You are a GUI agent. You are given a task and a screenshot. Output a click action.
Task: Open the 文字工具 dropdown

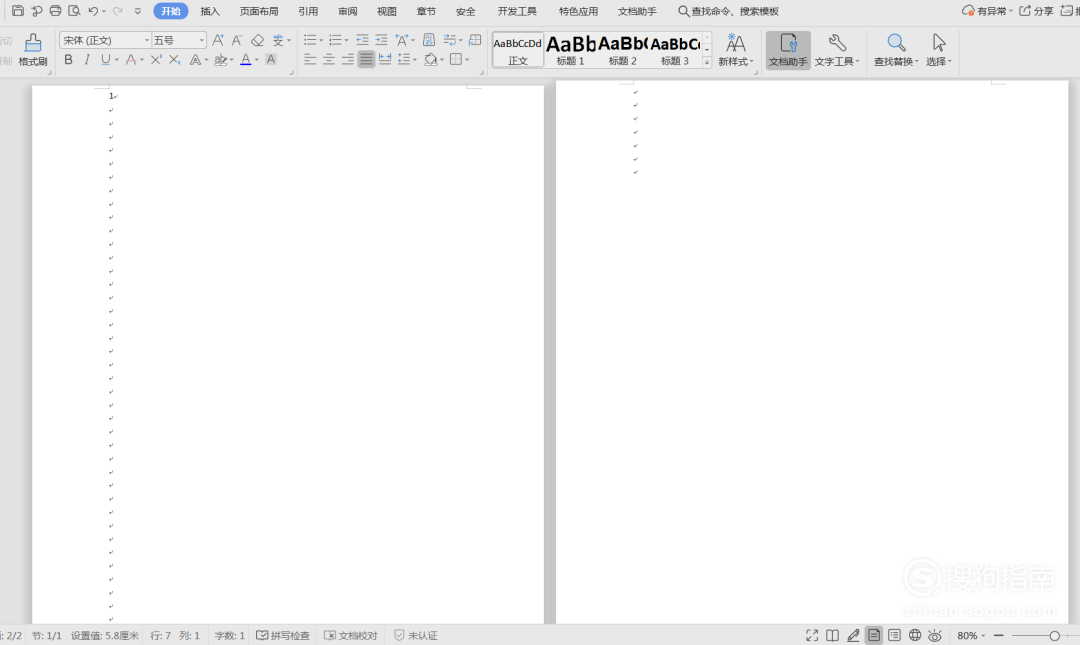(837, 50)
